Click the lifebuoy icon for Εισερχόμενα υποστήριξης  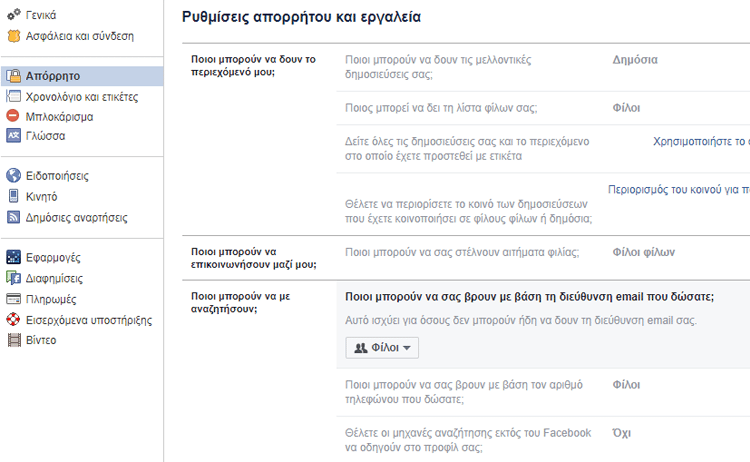click(13, 319)
